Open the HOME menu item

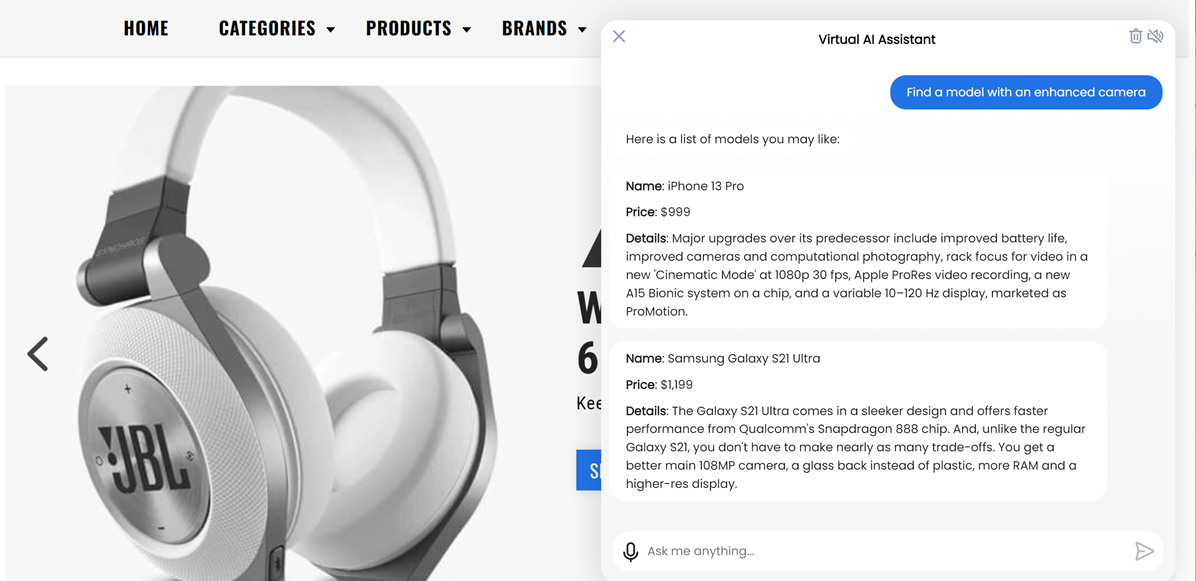pos(146,29)
